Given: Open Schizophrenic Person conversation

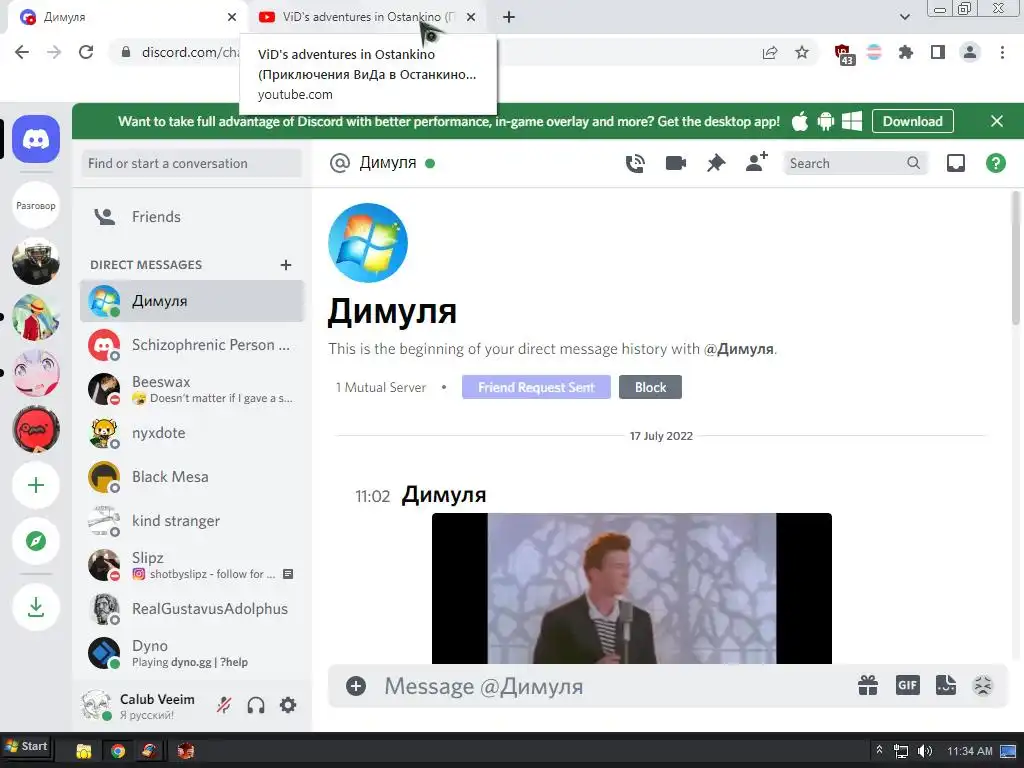Looking at the screenshot, I should tap(192, 345).
